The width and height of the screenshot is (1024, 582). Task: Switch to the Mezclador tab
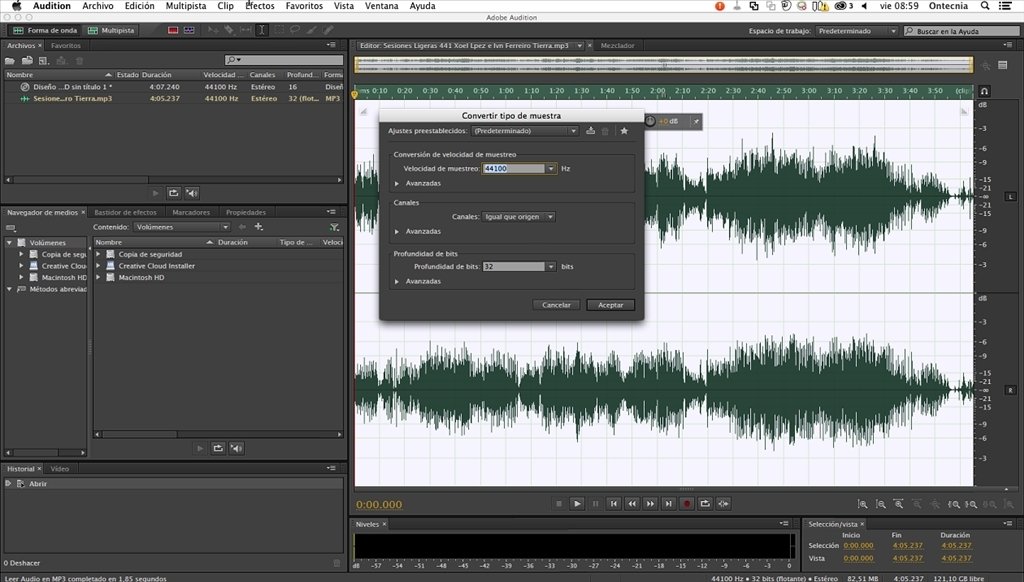(617, 46)
